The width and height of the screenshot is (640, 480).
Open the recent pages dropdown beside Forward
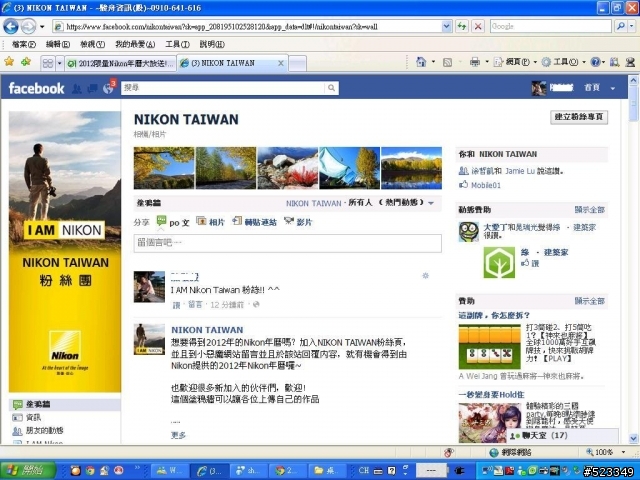[x=42, y=27]
